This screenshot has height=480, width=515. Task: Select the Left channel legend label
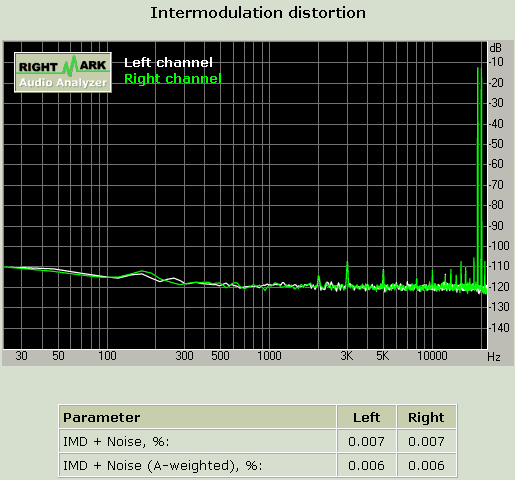168,63
